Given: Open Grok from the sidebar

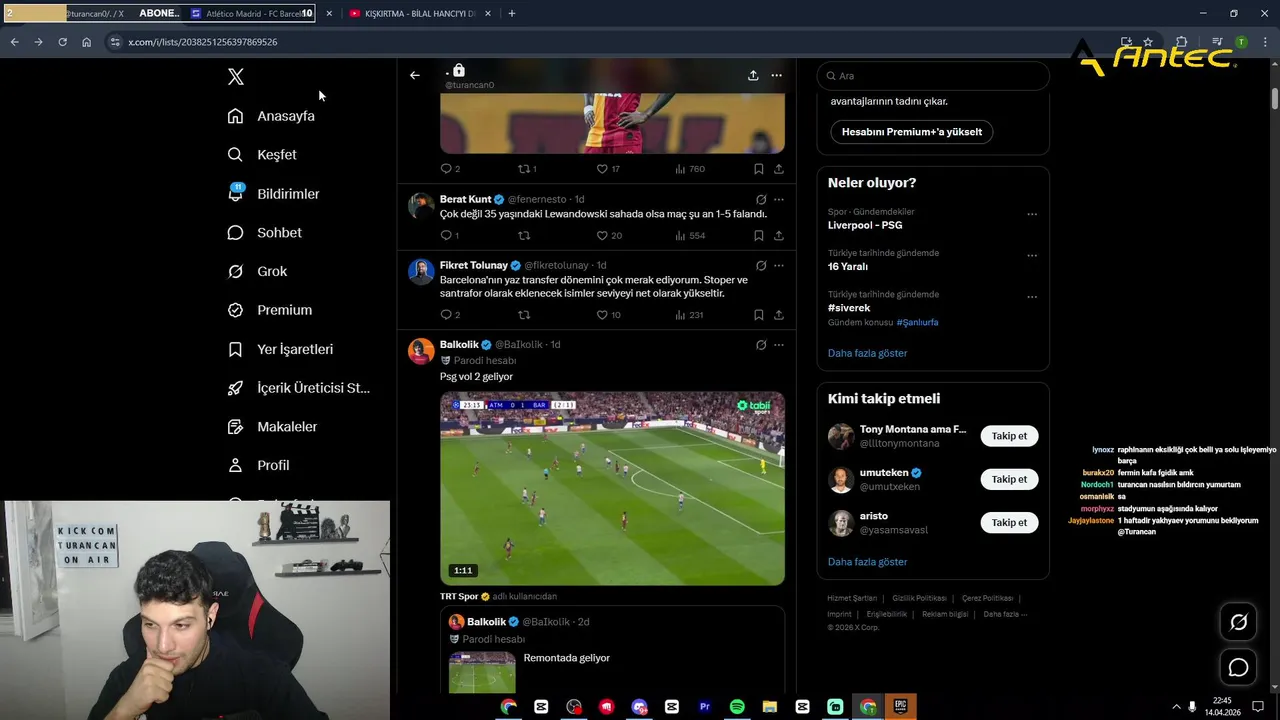Looking at the screenshot, I should [x=257, y=272].
